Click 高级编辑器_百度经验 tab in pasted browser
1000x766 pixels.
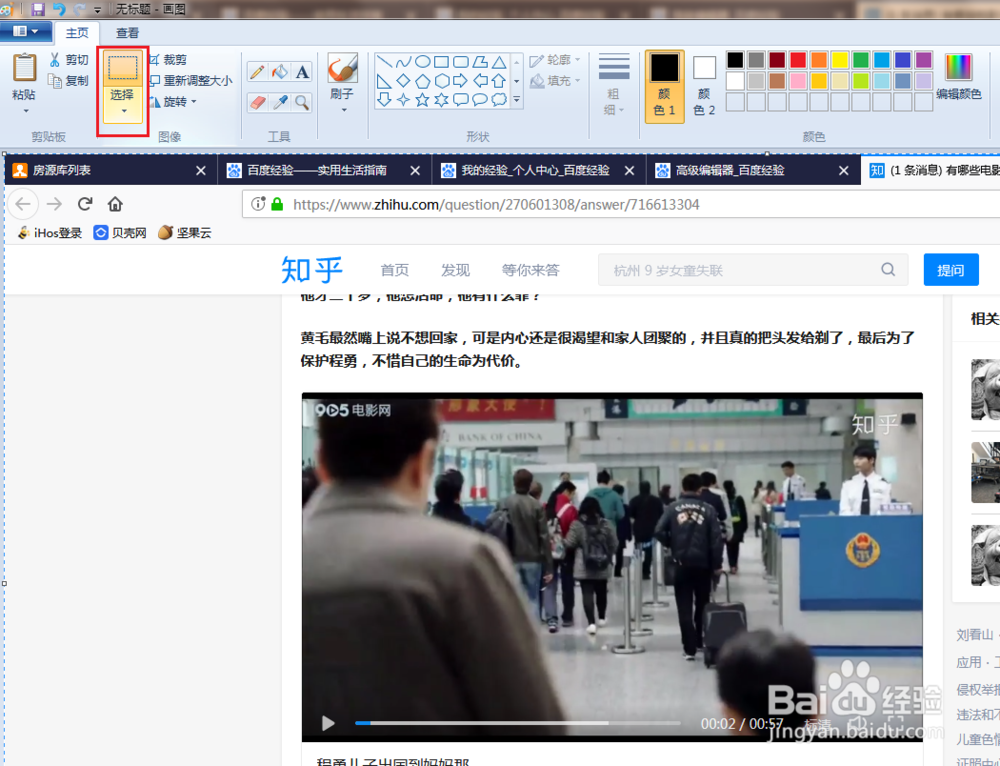753,170
